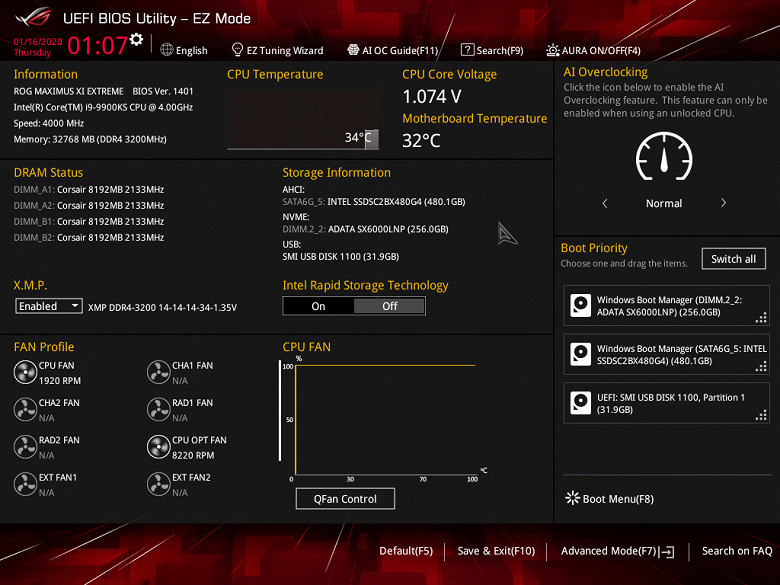Toggle AURA ON/OFF(F4) lighting
This screenshot has height=585, width=780.
(x=593, y=50)
